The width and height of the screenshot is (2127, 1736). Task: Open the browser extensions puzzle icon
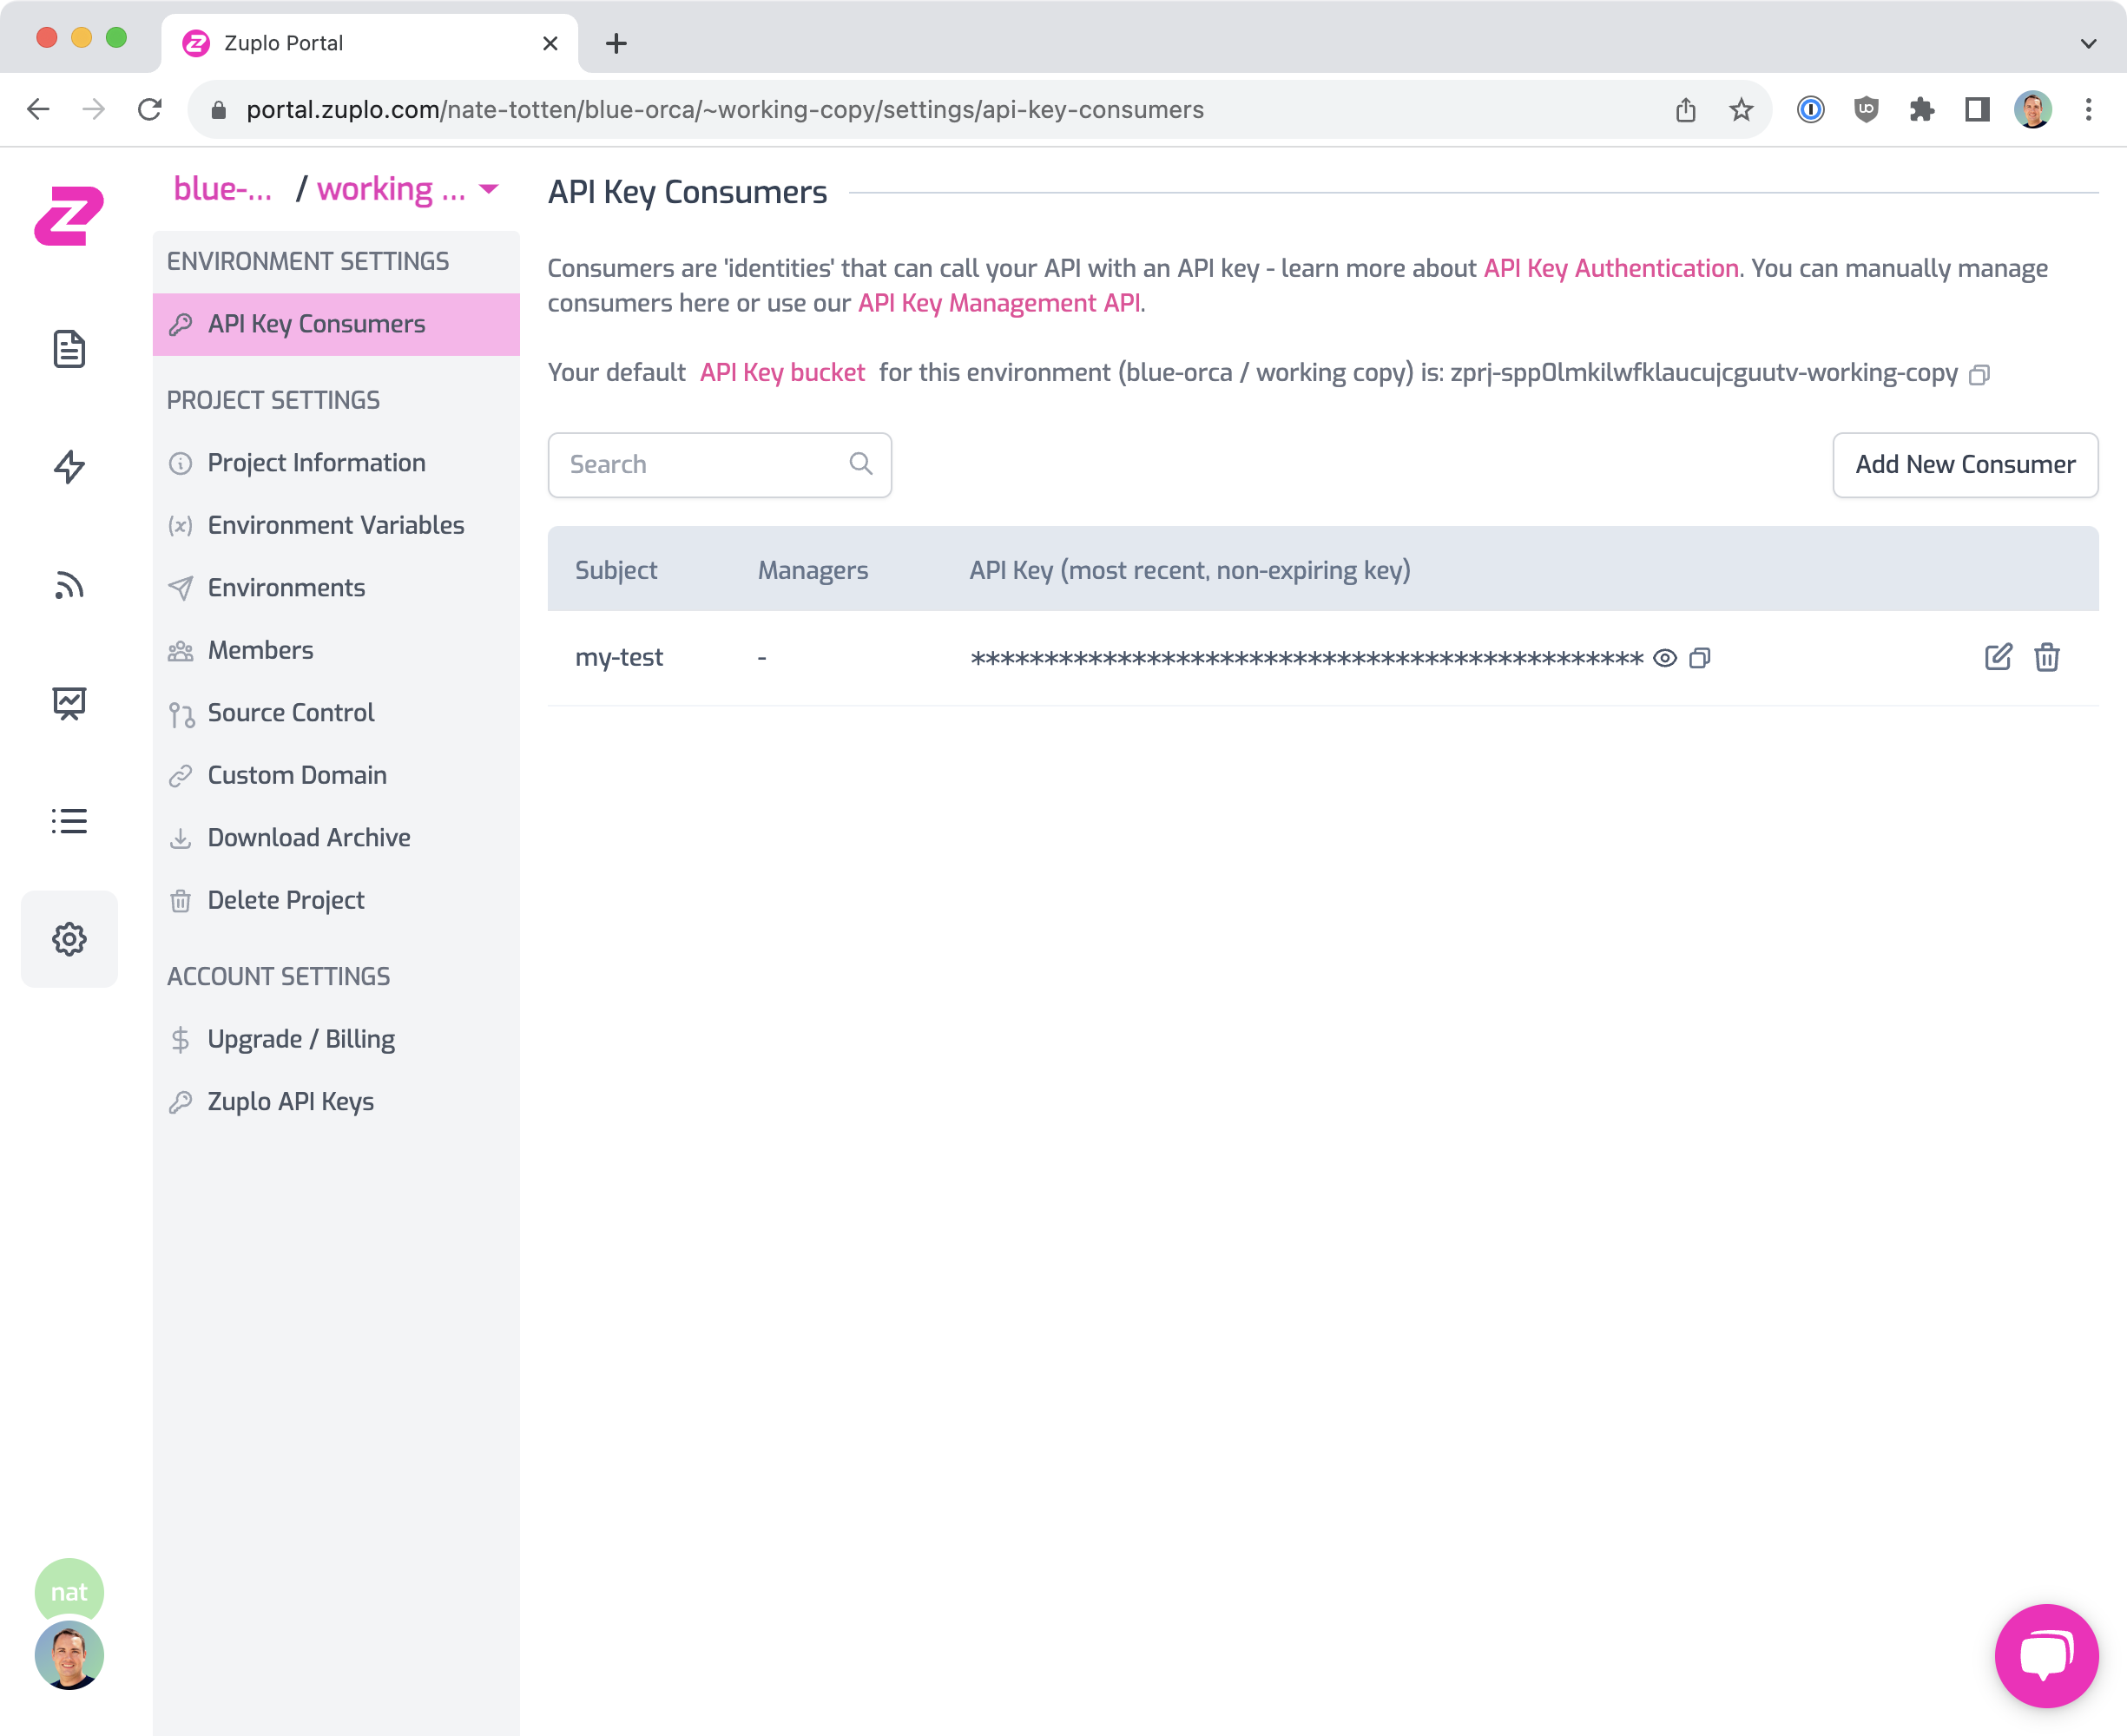pyautogui.click(x=1921, y=109)
